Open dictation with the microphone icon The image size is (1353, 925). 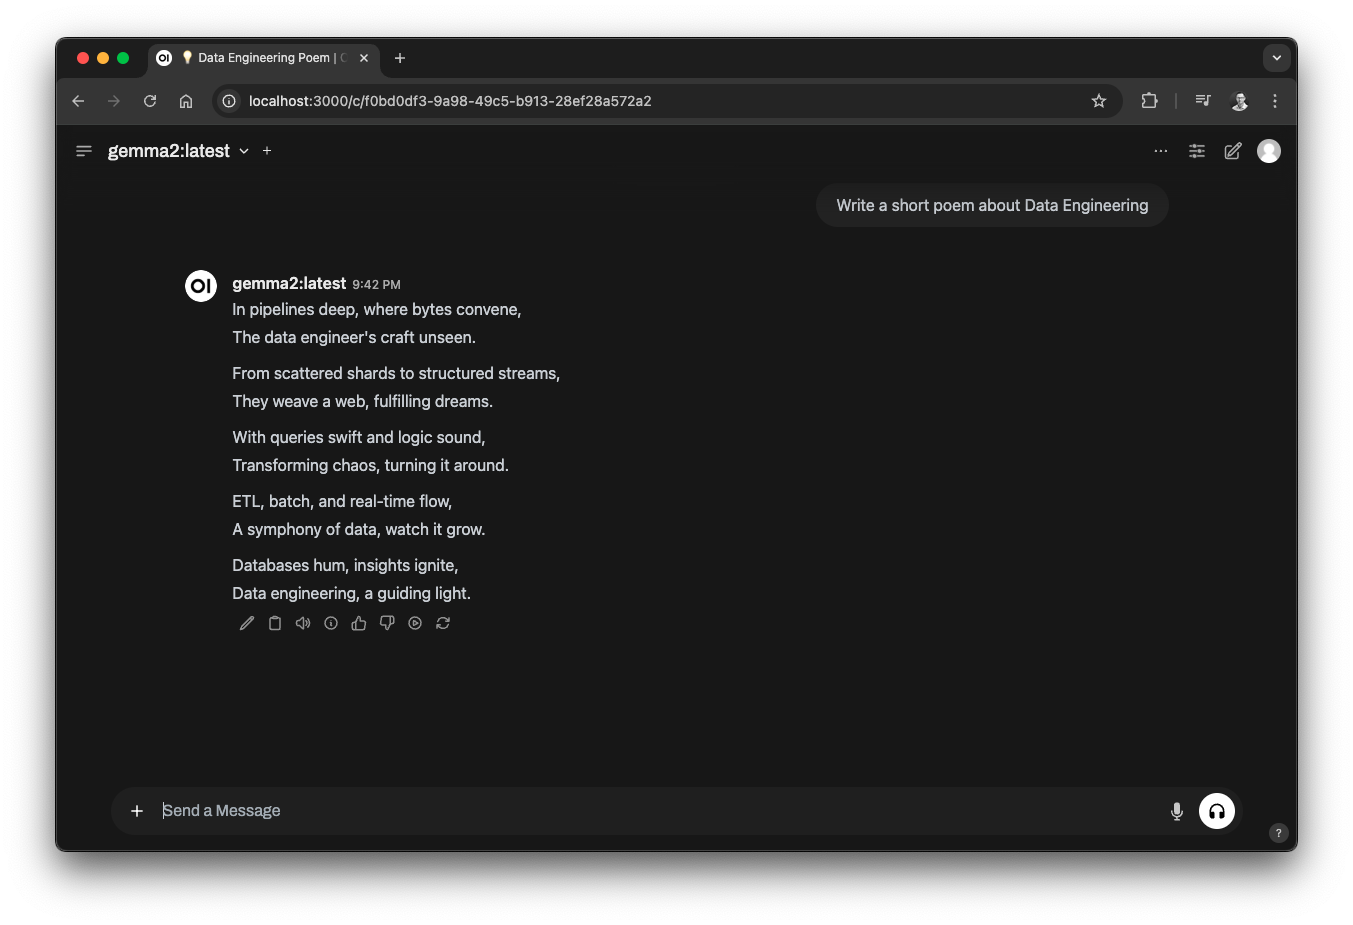[x=1176, y=811]
